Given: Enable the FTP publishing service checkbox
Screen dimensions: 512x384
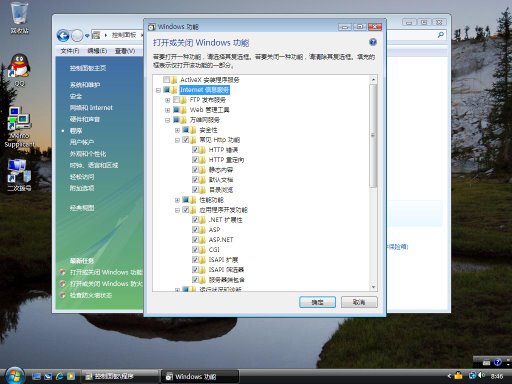Looking at the screenshot, I should coord(176,100).
